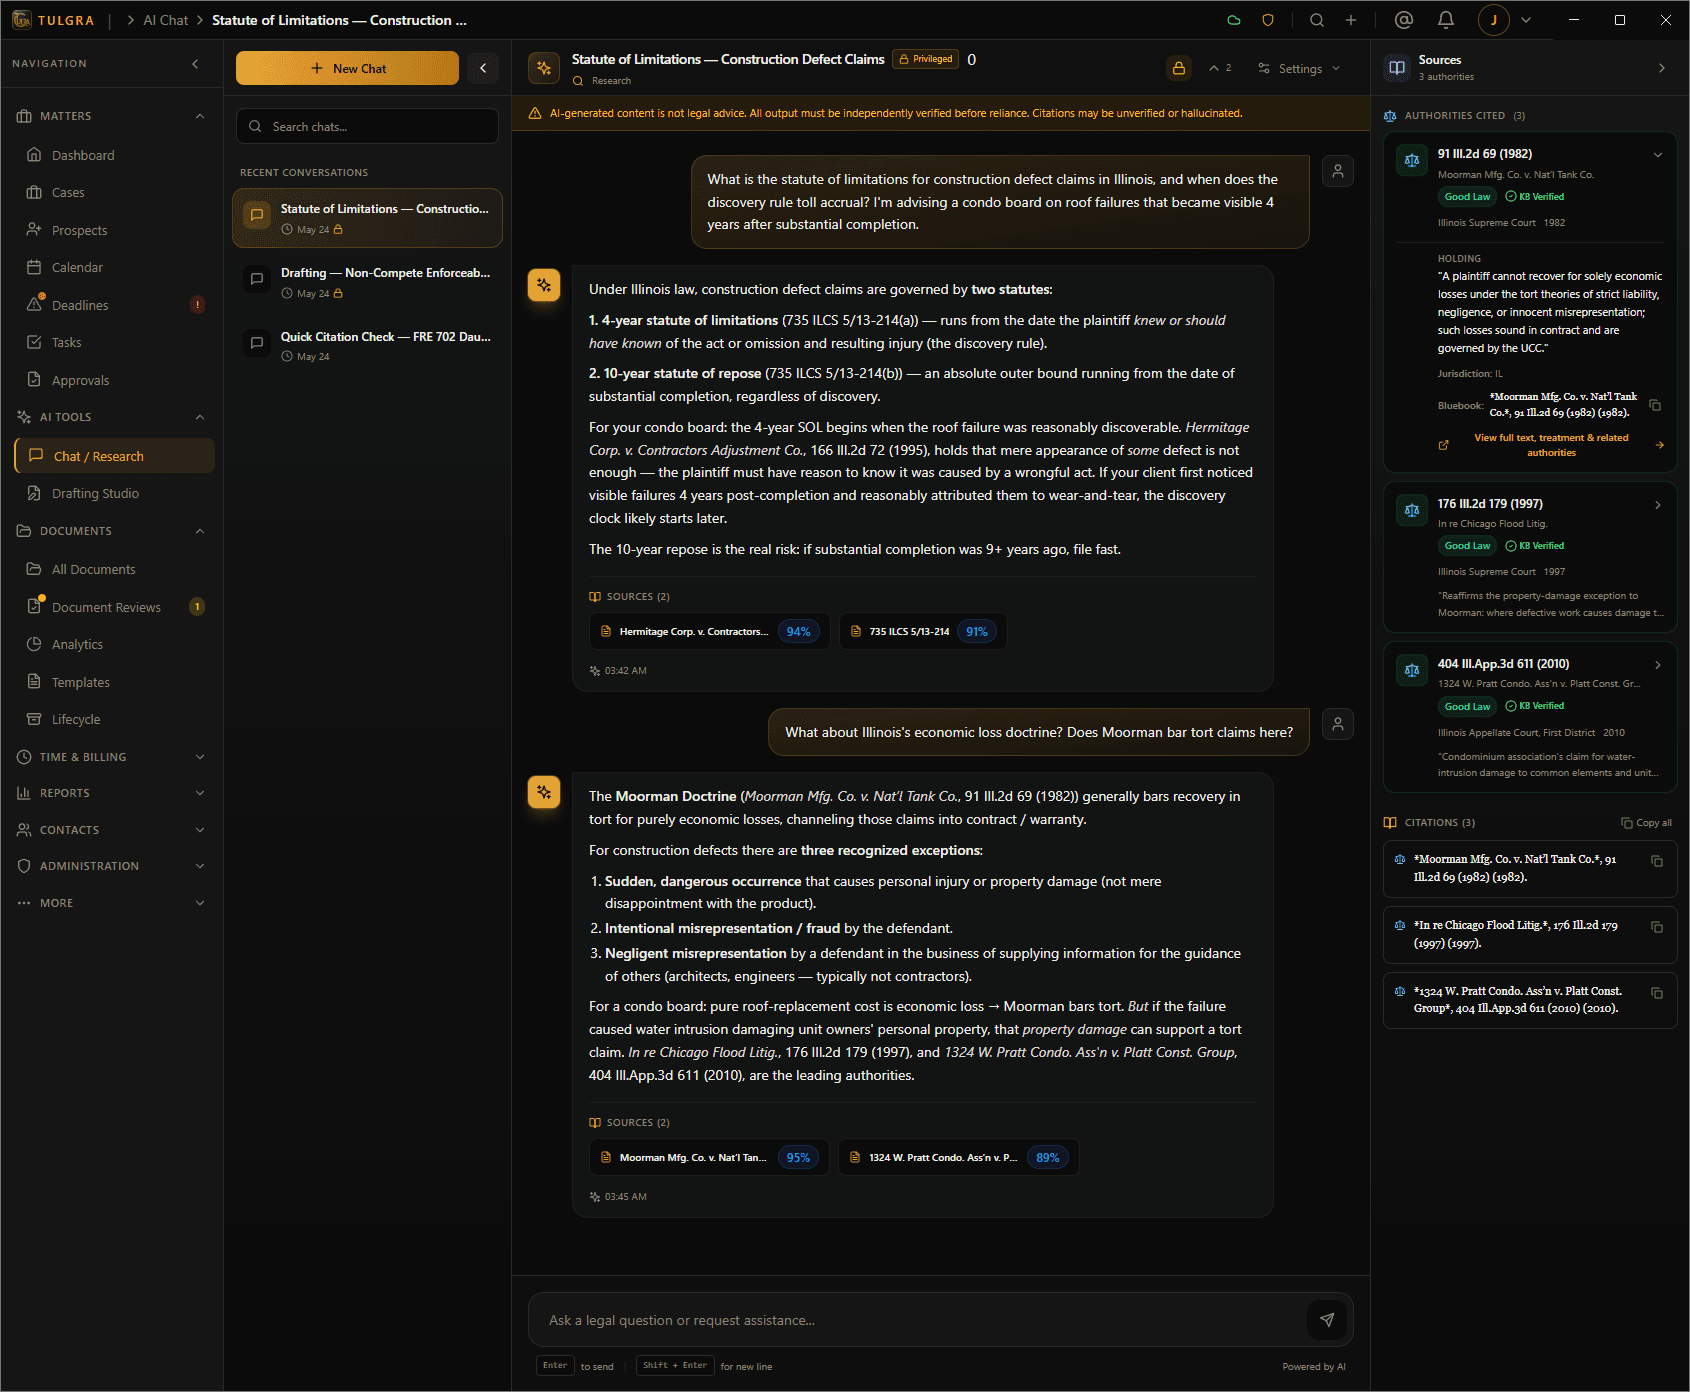The height and width of the screenshot is (1392, 1690).
Task: Expand Contacts section
Action: [x=112, y=830]
